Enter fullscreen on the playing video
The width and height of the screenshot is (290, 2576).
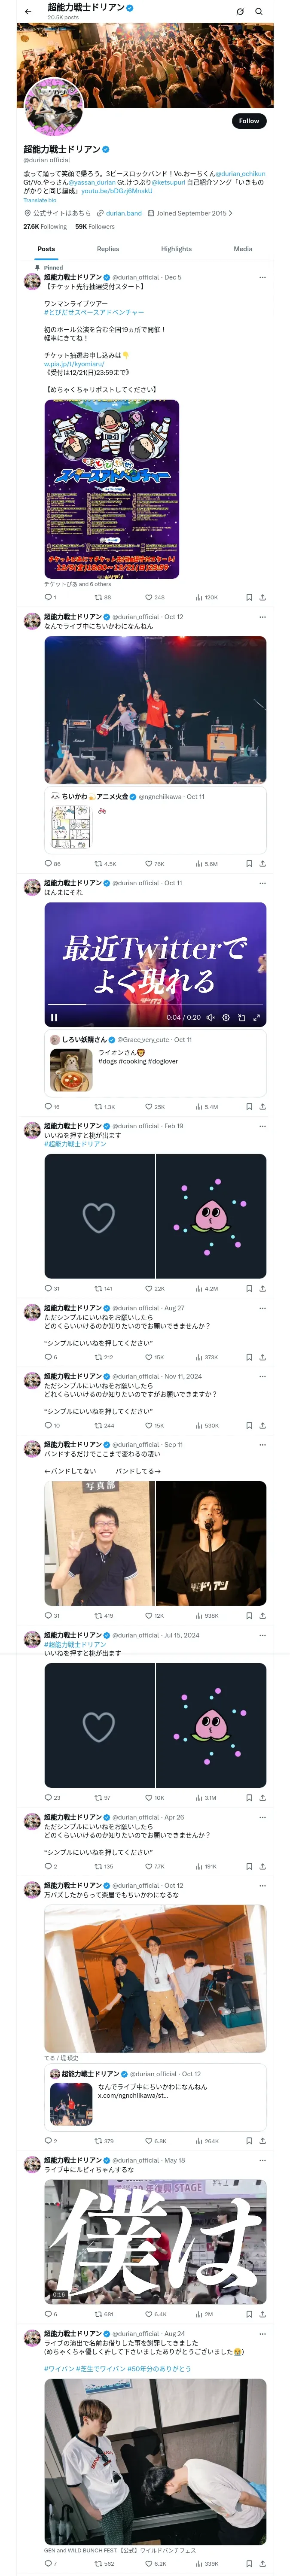[x=256, y=1017]
